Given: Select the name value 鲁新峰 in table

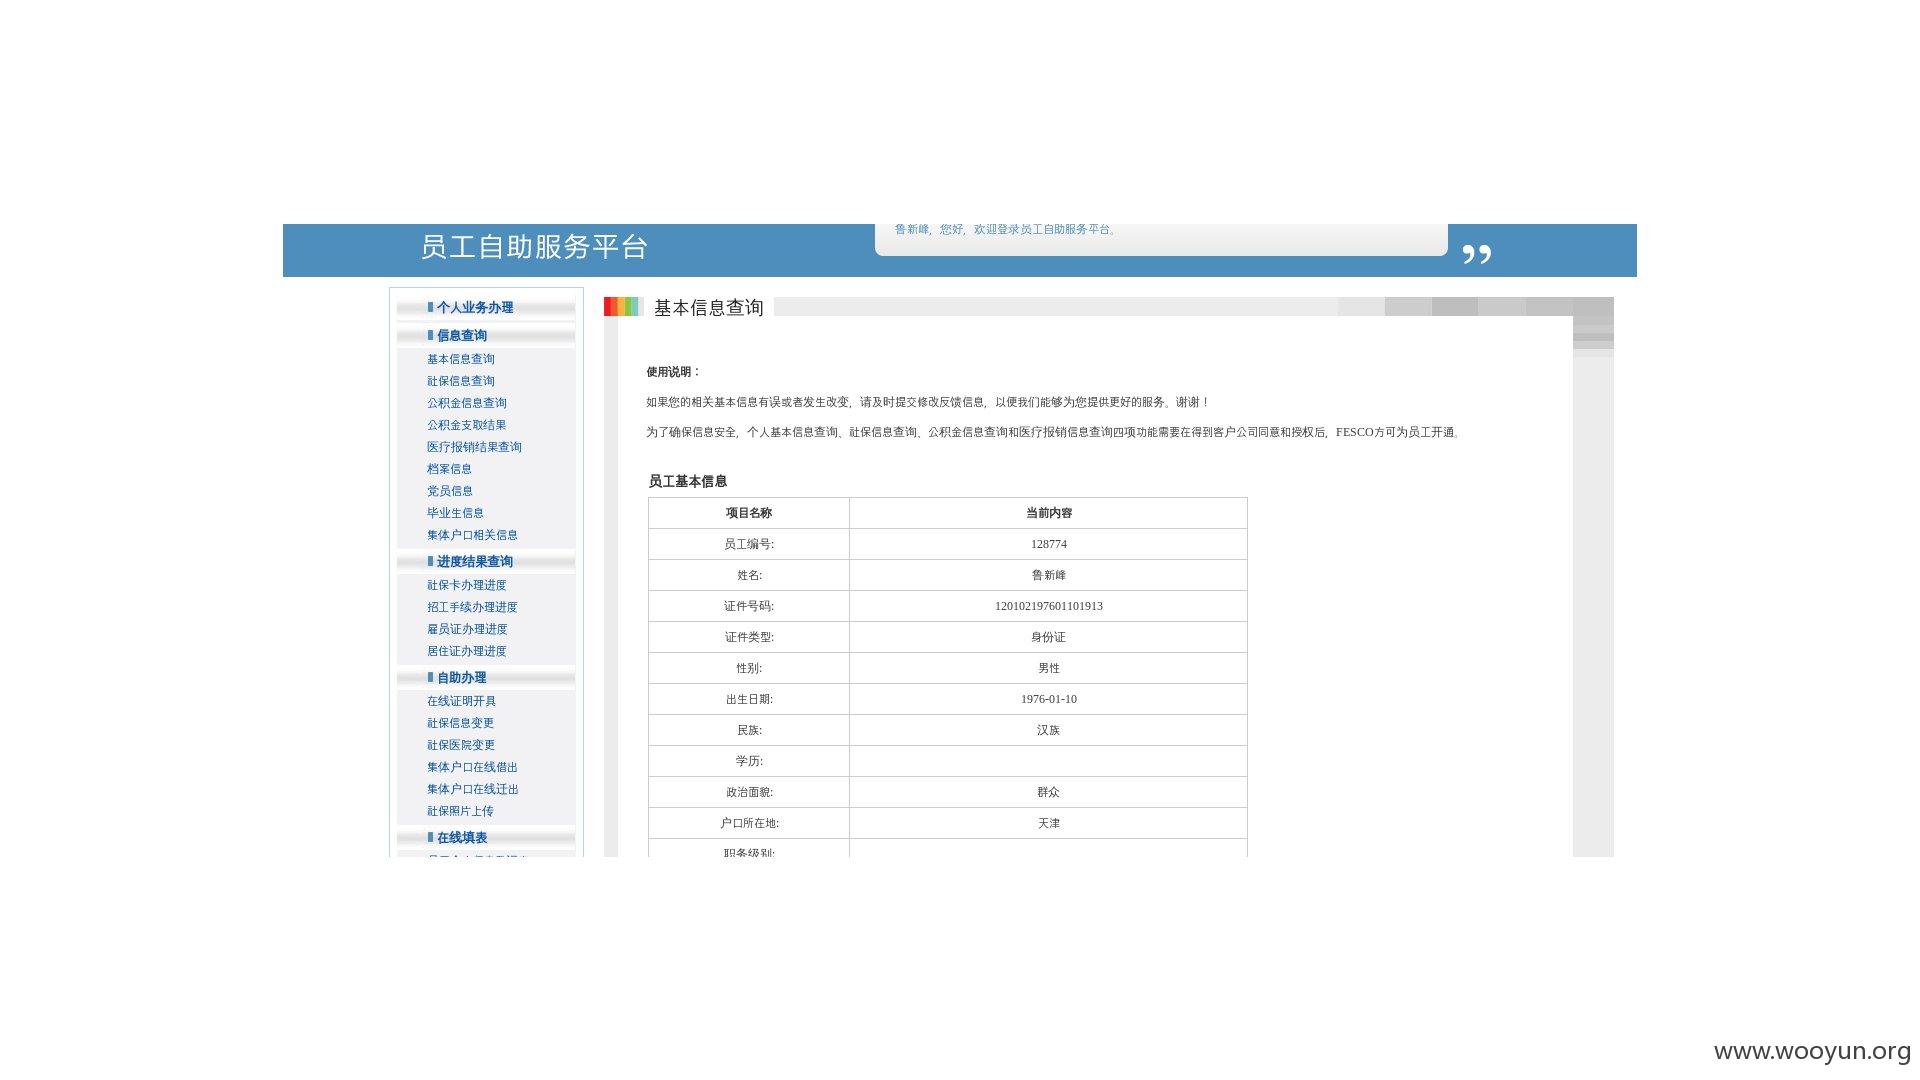Looking at the screenshot, I should (1049, 575).
